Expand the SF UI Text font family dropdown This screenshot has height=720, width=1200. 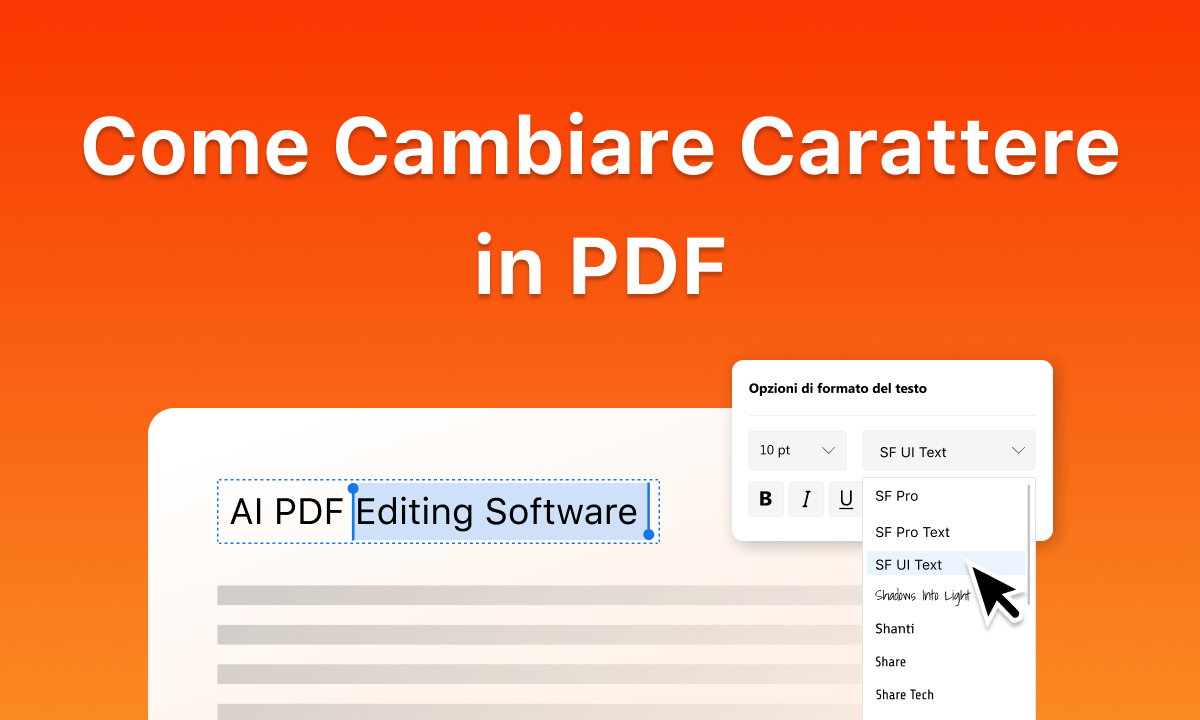tap(948, 450)
